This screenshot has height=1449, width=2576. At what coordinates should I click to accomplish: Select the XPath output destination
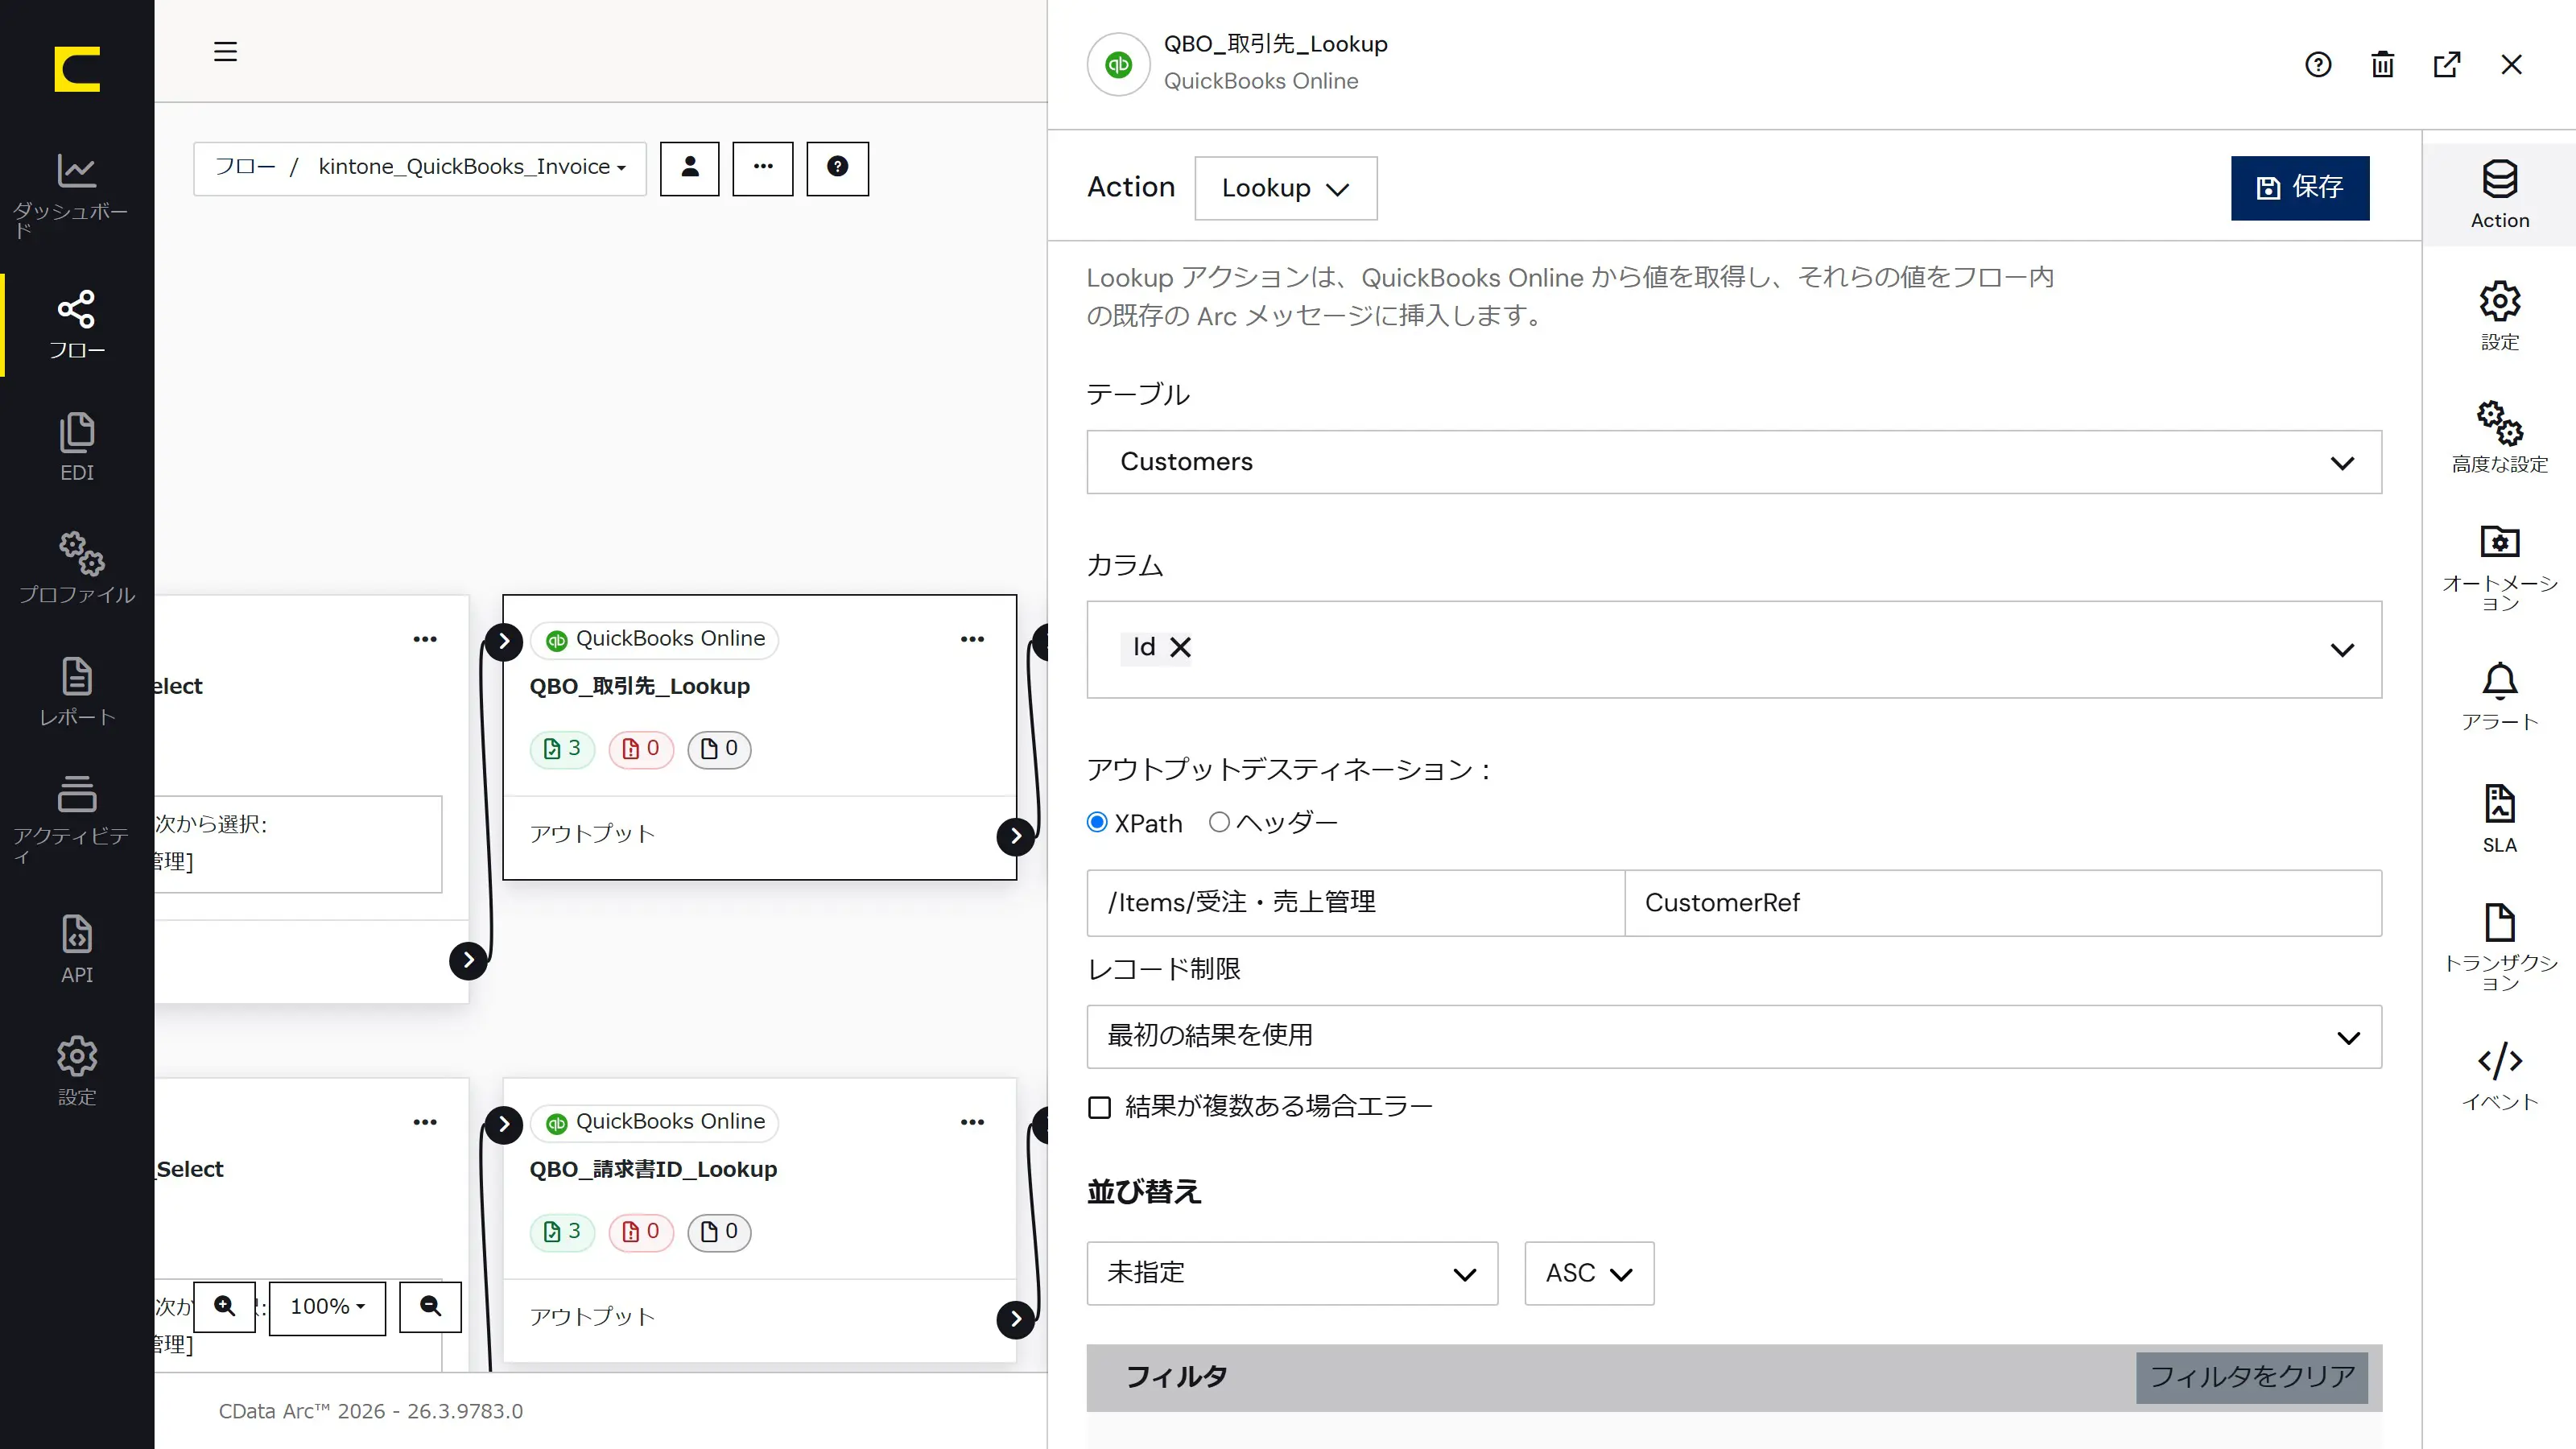coord(1098,822)
